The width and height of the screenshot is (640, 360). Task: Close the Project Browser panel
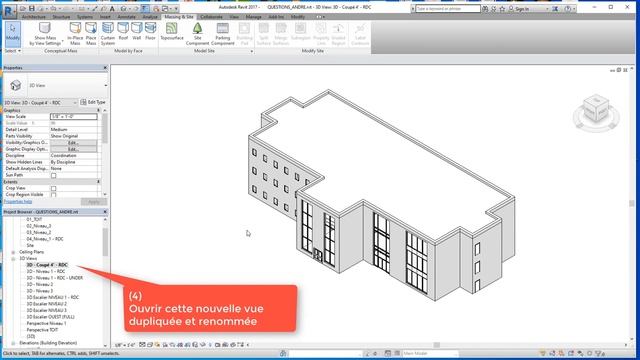[105, 212]
